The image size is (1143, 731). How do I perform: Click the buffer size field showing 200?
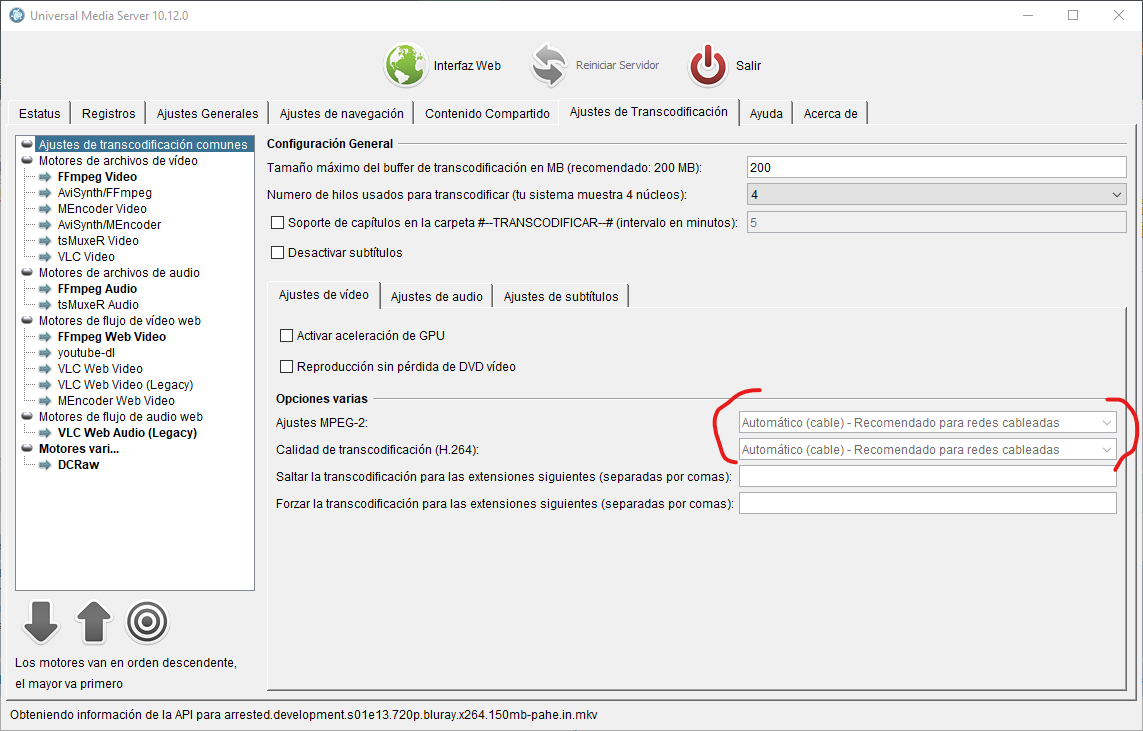point(937,168)
